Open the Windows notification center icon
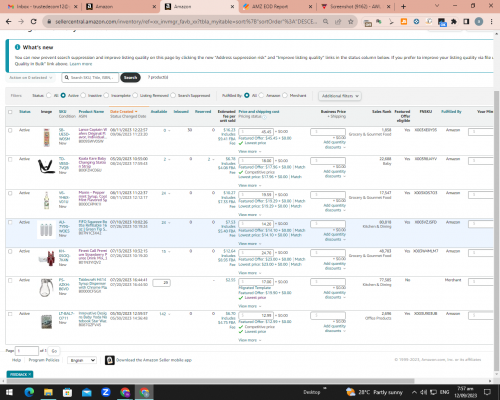This screenshot has height=400, width=500. (x=487, y=392)
